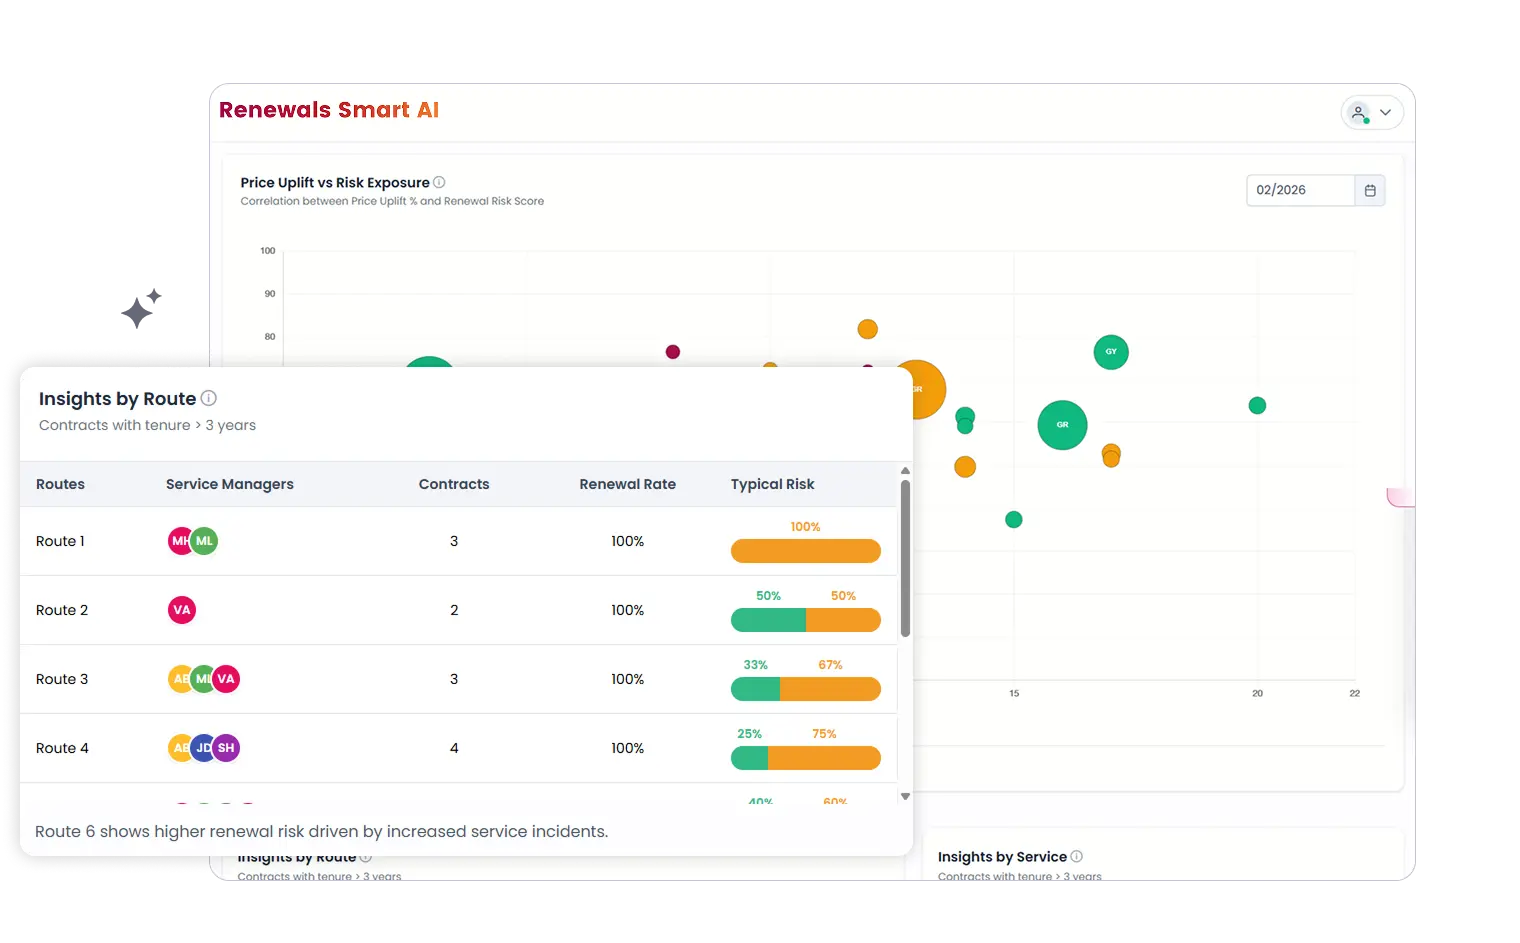This screenshot has width=1520, height=943.
Task: Click the 02/2026 date input field
Action: click(1300, 190)
